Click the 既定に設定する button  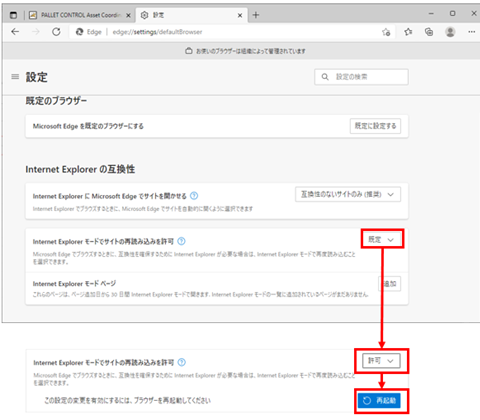tap(375, 126)
